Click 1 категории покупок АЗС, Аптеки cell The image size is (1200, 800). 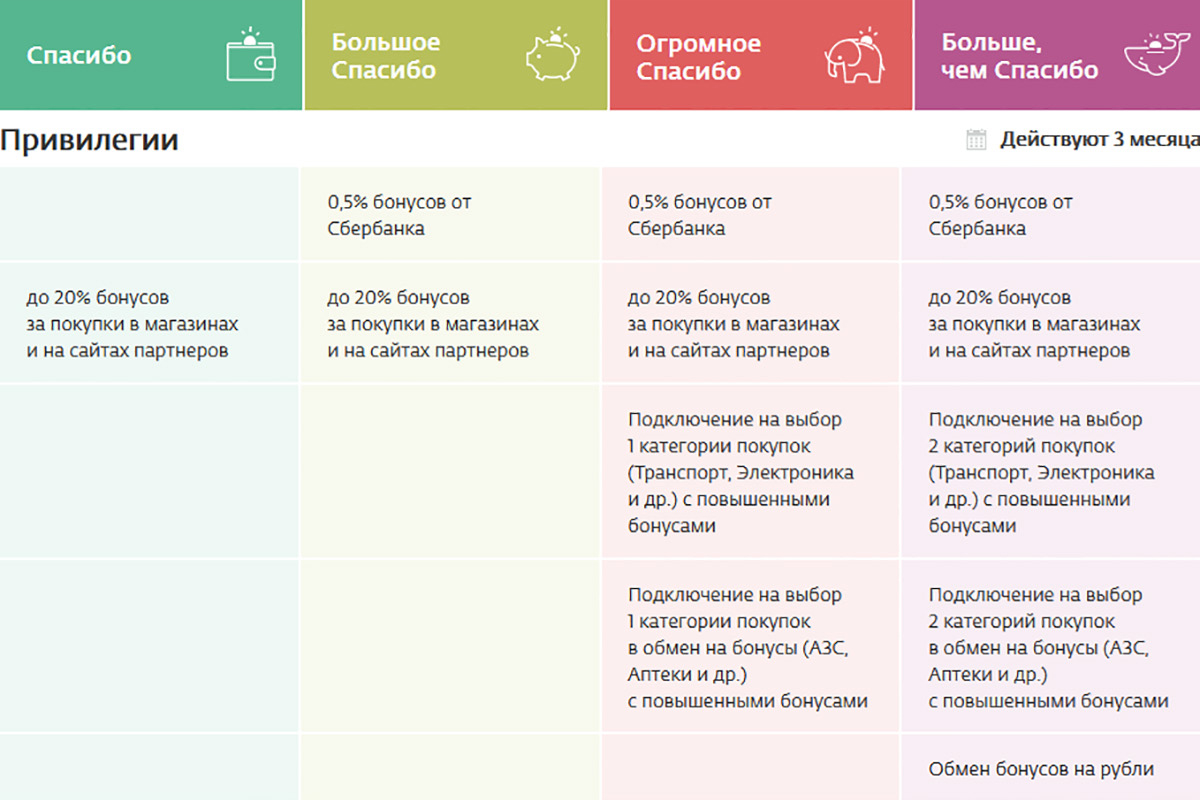(x=748, y=648)
